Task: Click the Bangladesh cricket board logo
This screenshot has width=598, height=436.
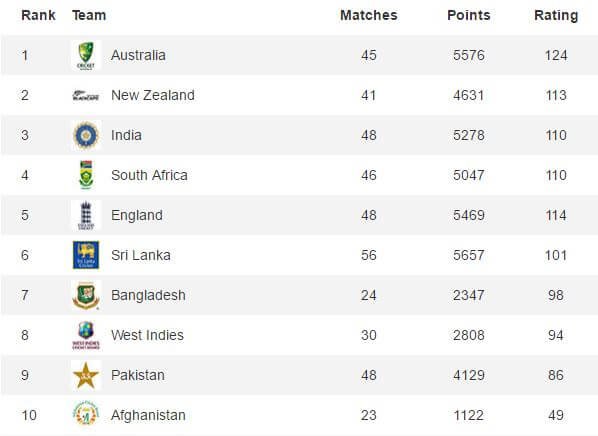Action: pyautogui.click(x=86, y=295)
